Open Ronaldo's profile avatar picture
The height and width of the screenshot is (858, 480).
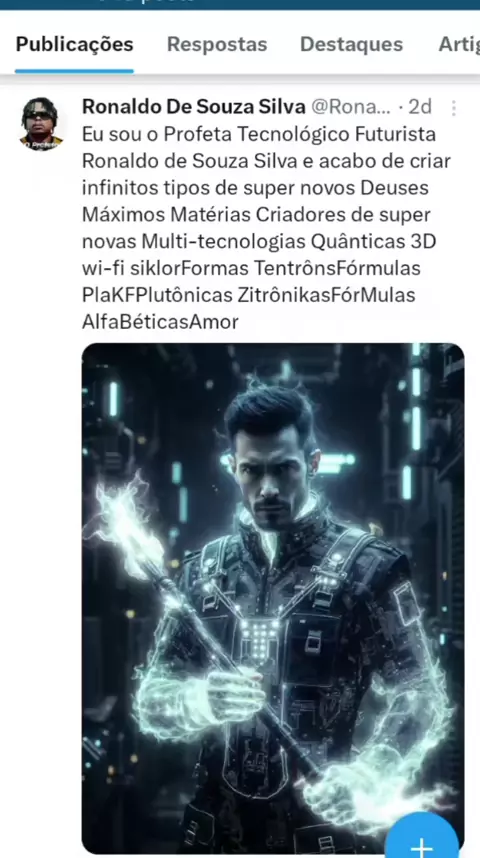point(41,124)
